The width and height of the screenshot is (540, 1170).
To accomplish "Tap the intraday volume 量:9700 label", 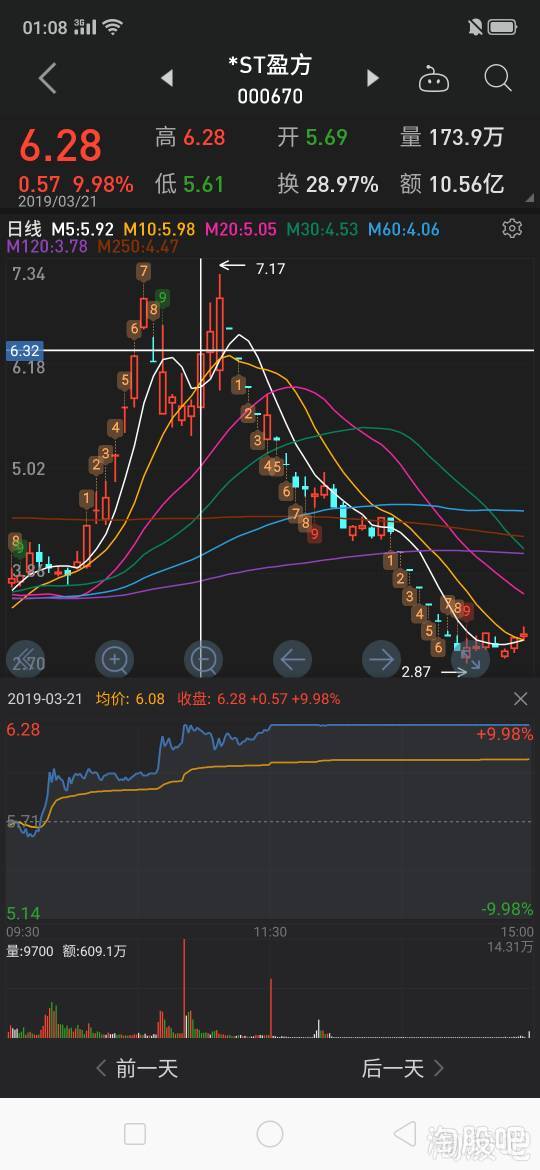I will click(x=30, y=951).
